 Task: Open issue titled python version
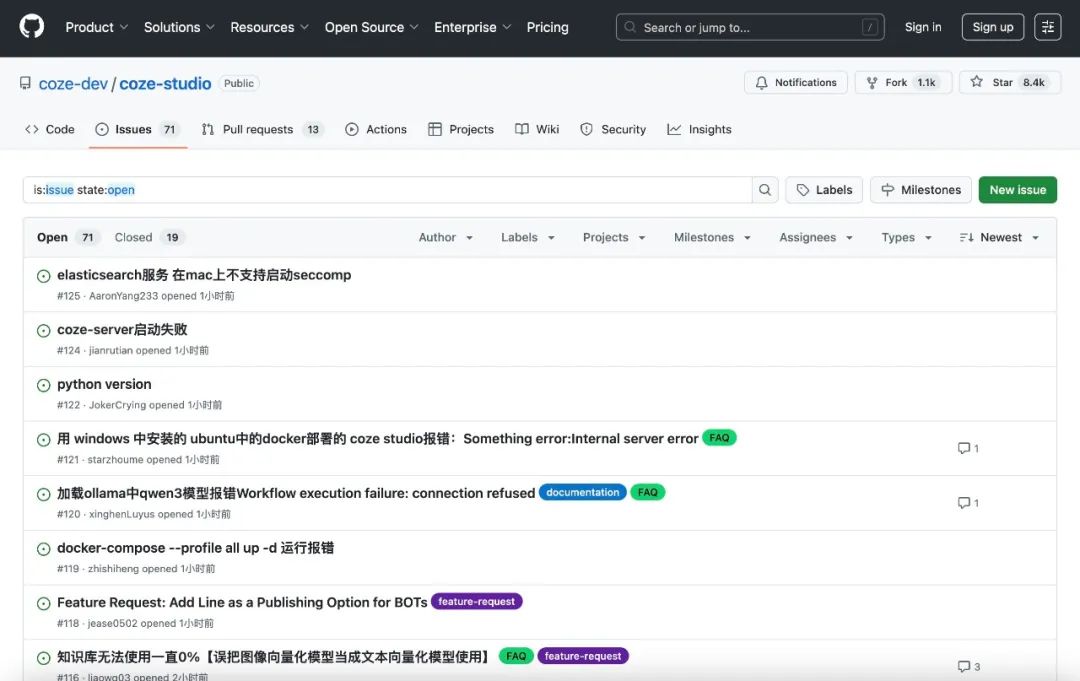[x=104, y=385]
